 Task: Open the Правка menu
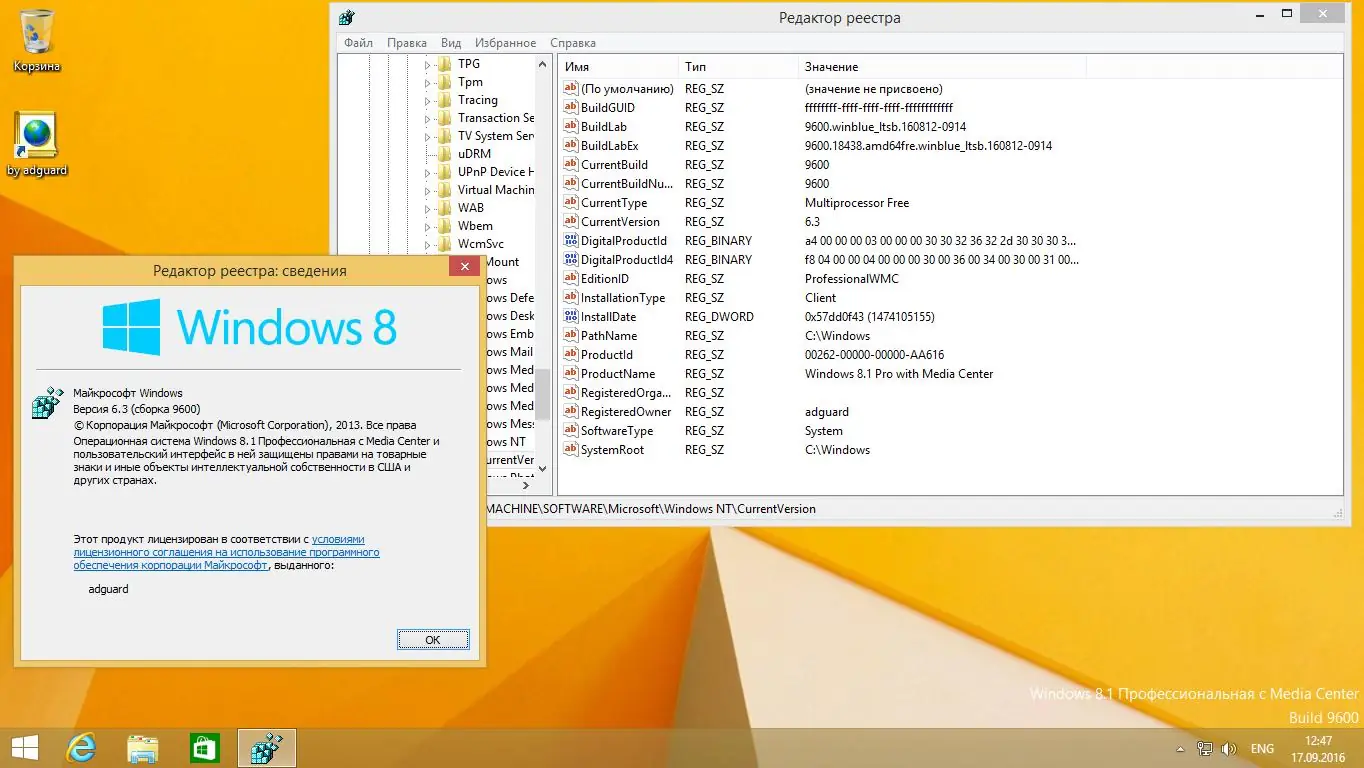click(x=406, y=43)
